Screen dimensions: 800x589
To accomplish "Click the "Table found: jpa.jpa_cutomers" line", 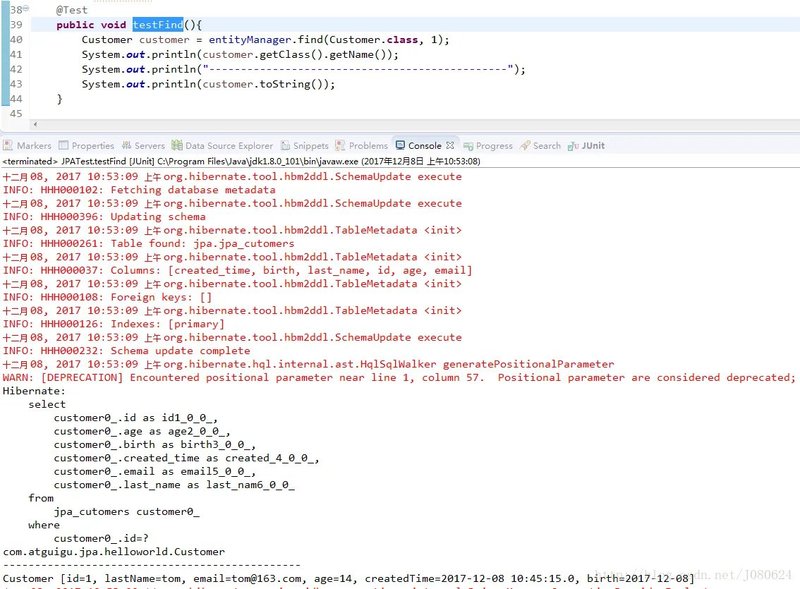I will pyautogui.click(x=148, y=243).
